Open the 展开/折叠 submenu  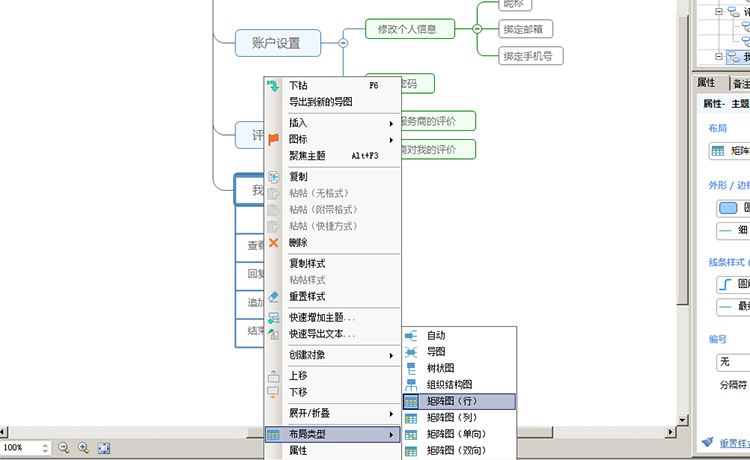(332, 413)
